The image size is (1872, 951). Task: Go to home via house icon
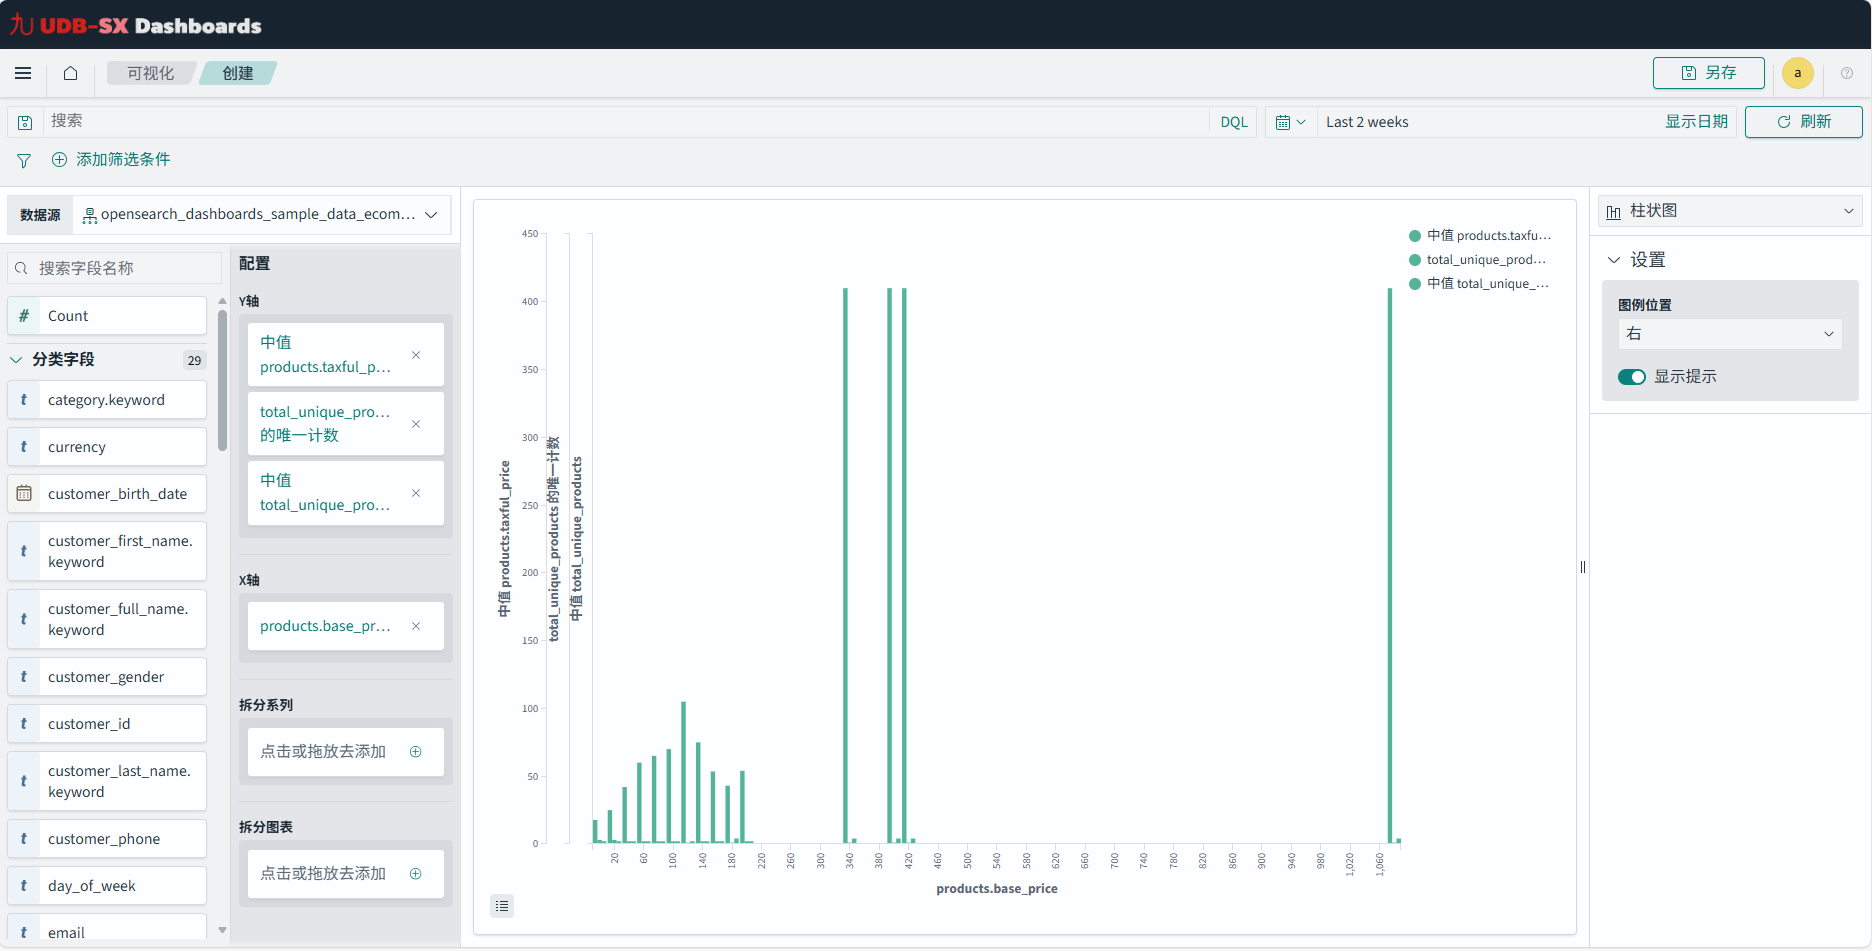(70, 73)
